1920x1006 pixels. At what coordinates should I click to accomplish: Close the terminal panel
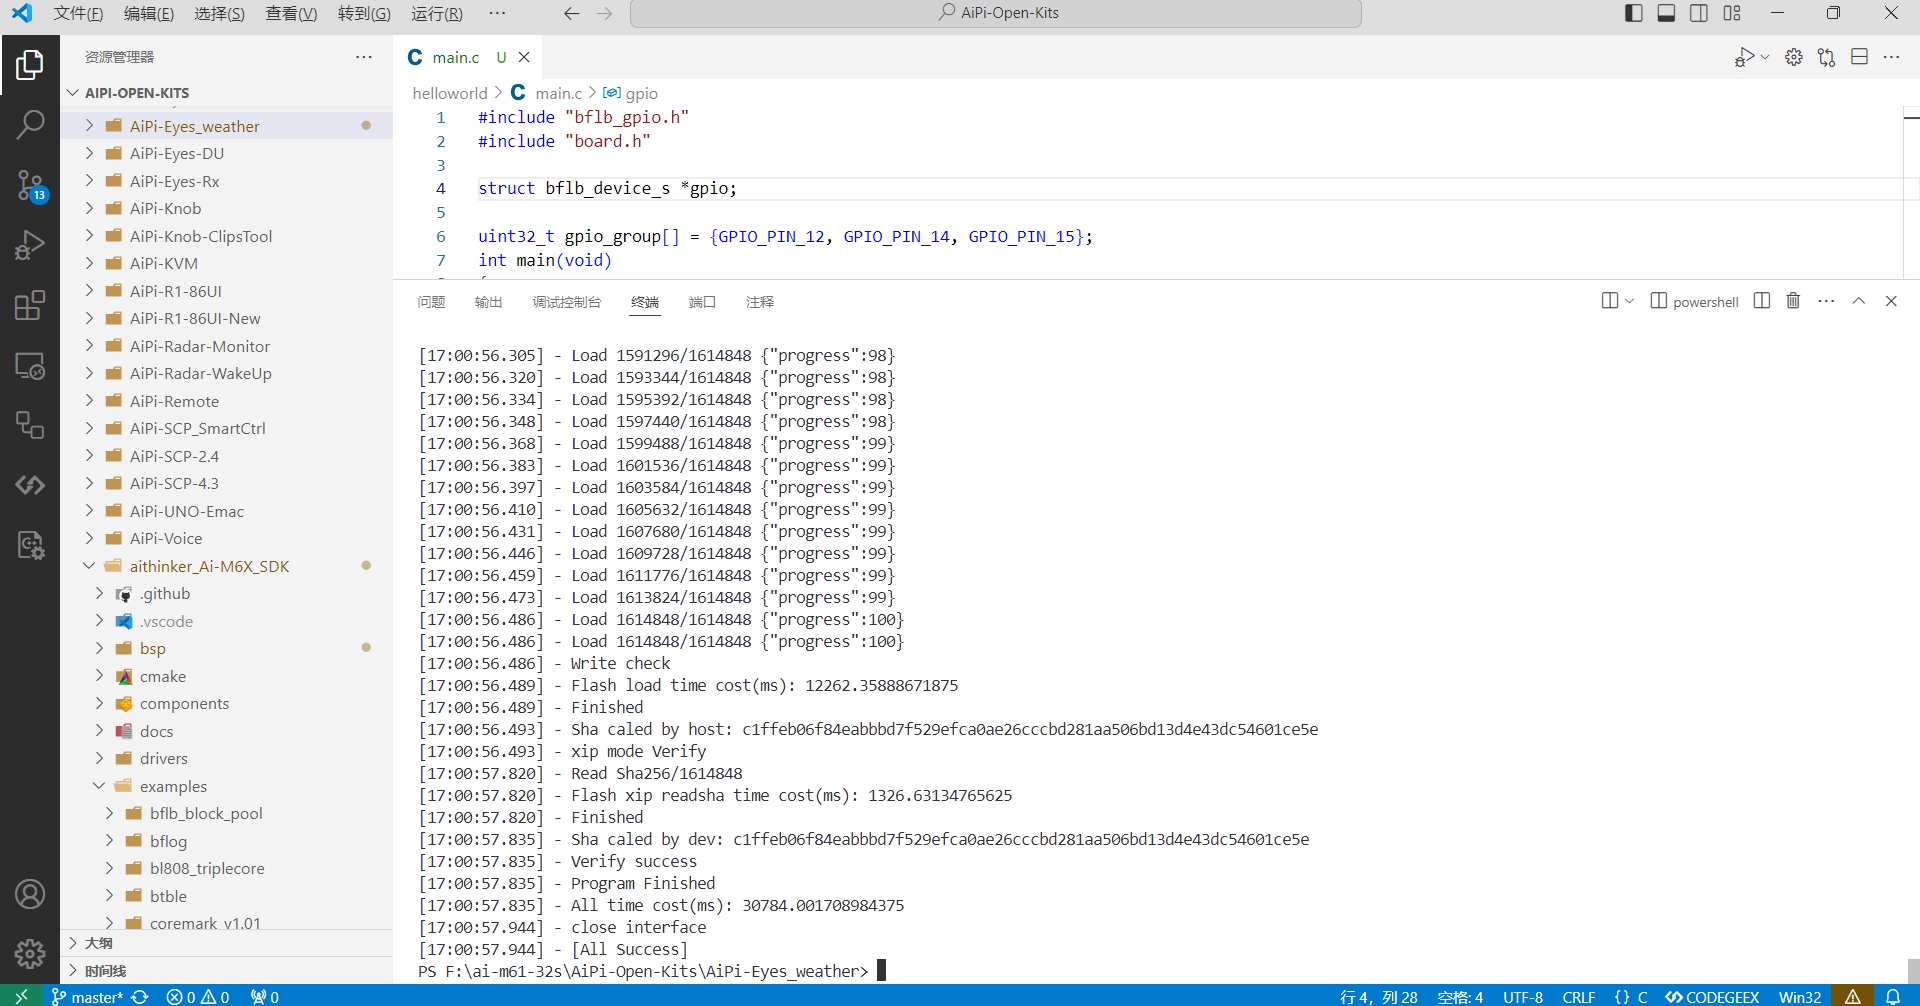tap(1891, 301)
